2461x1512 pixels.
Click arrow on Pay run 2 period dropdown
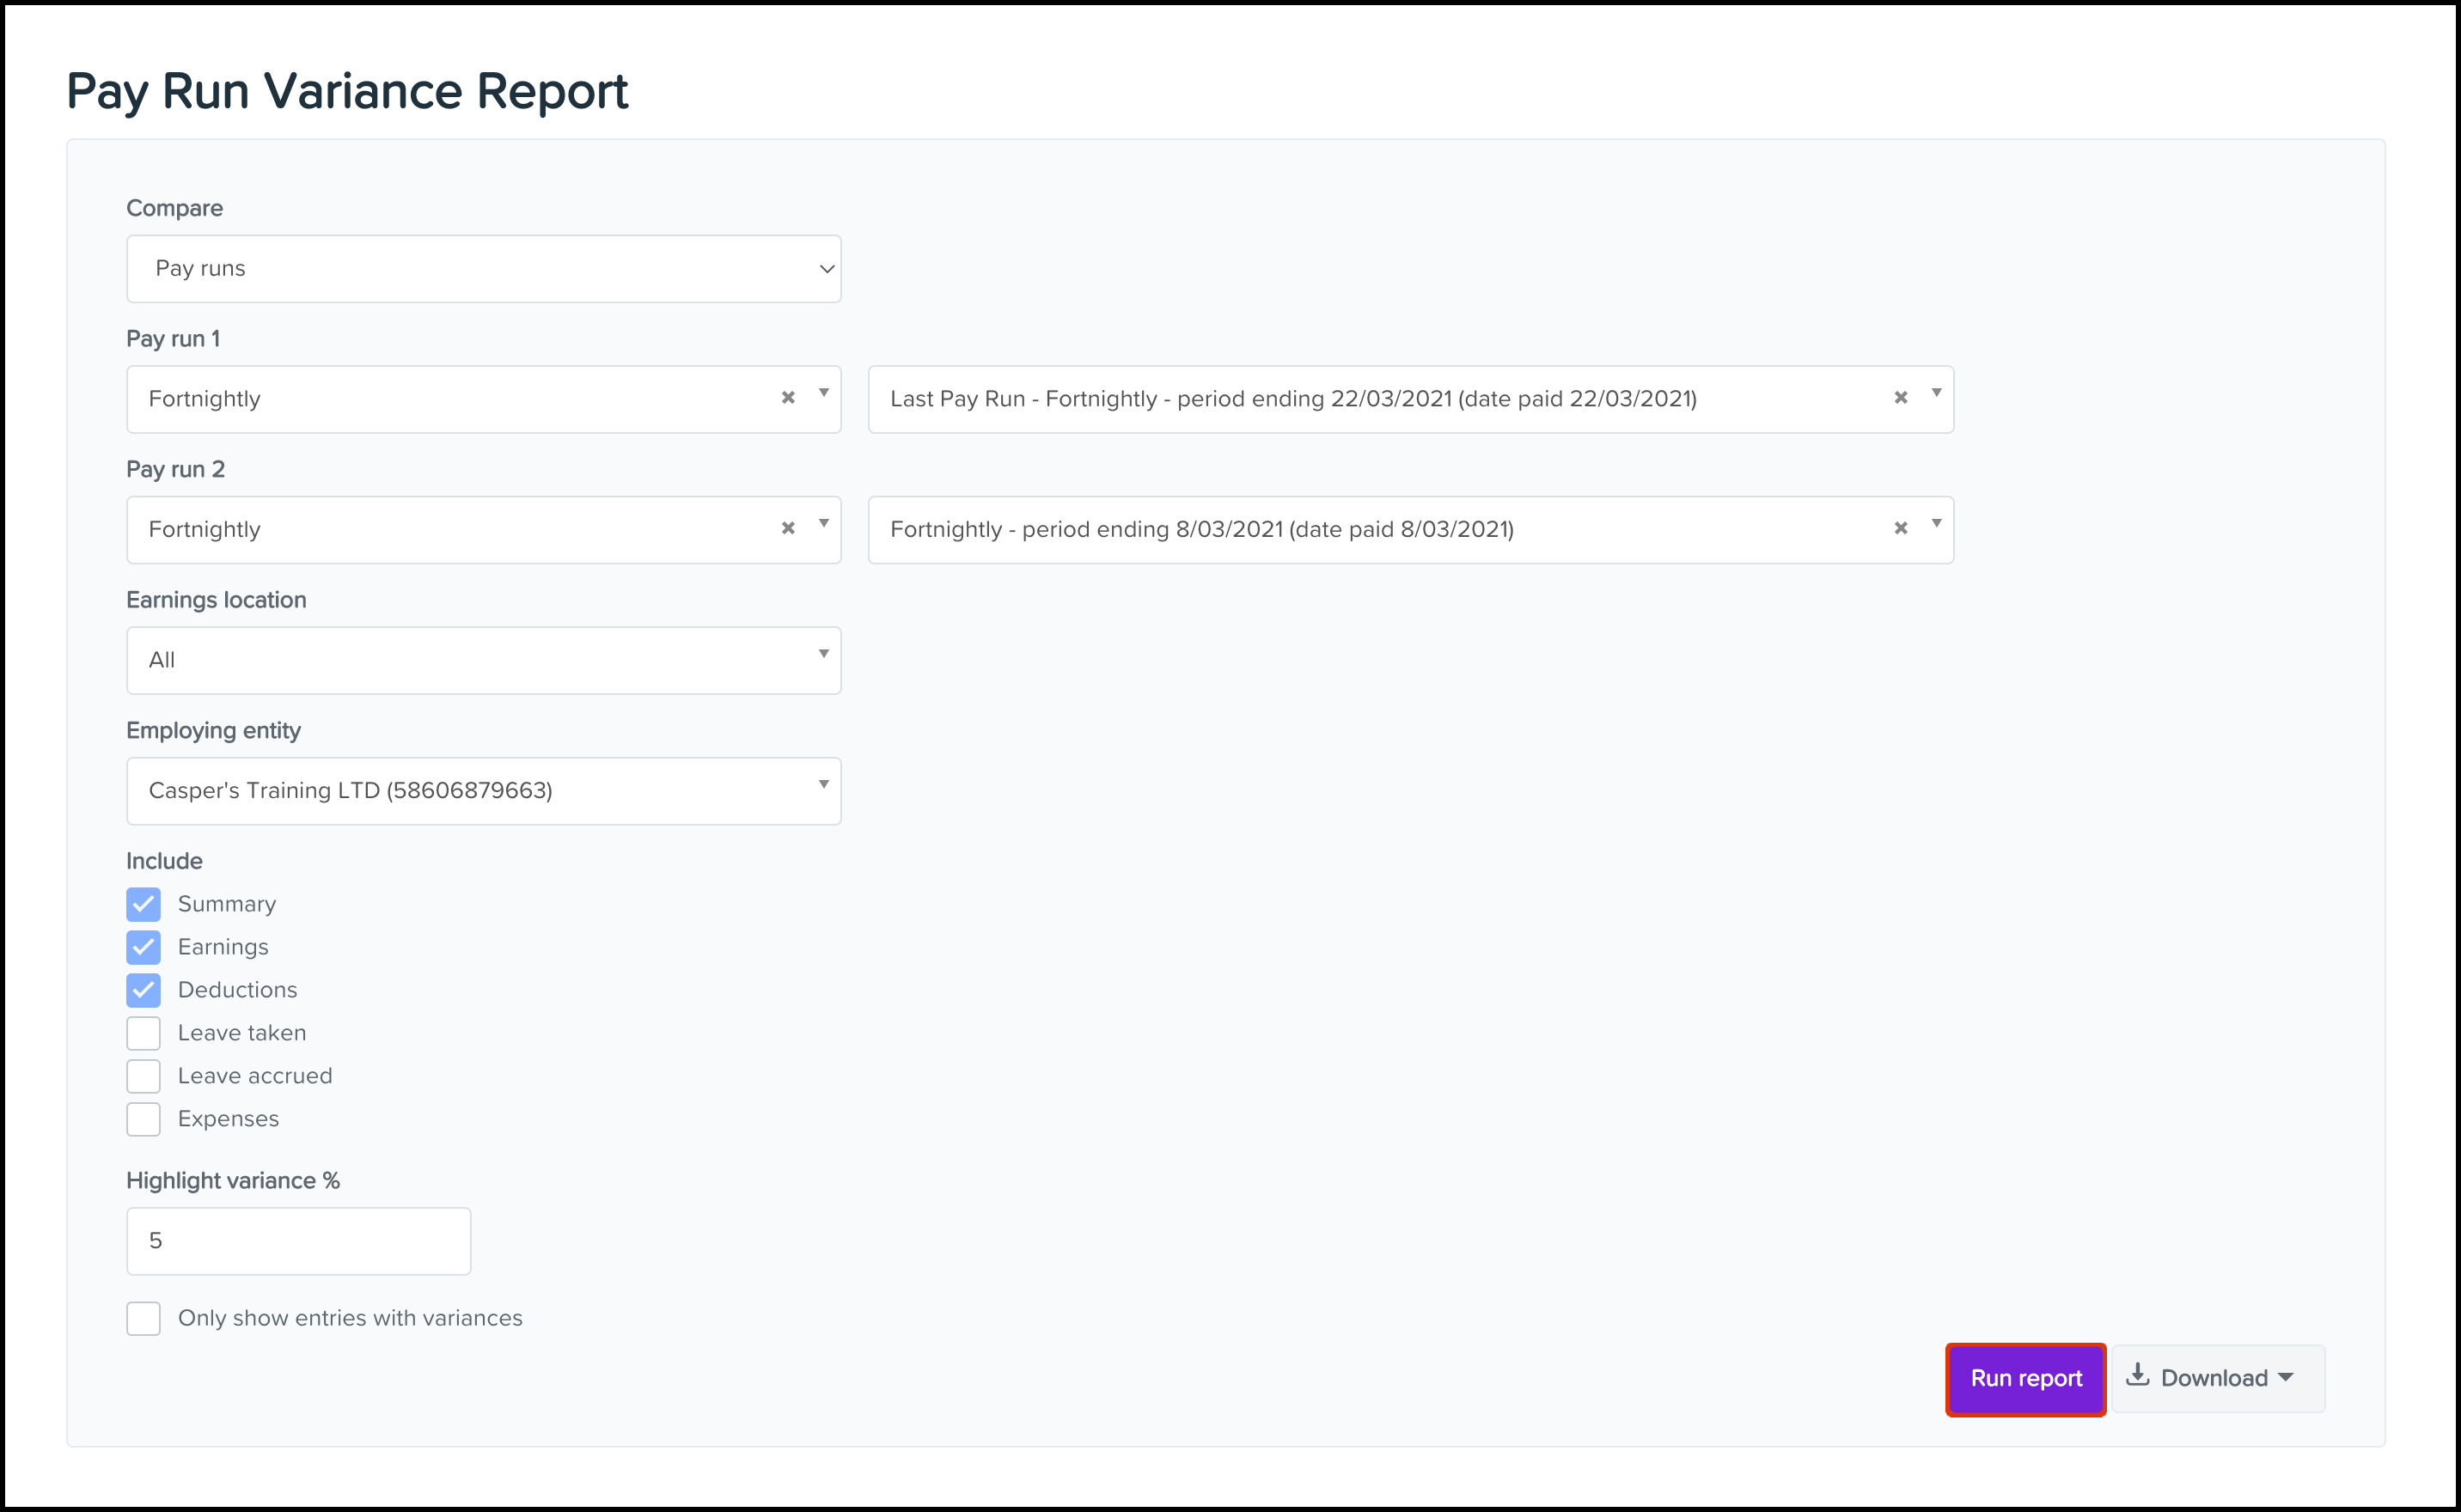pyautogui.click(x=1936, y=524)
